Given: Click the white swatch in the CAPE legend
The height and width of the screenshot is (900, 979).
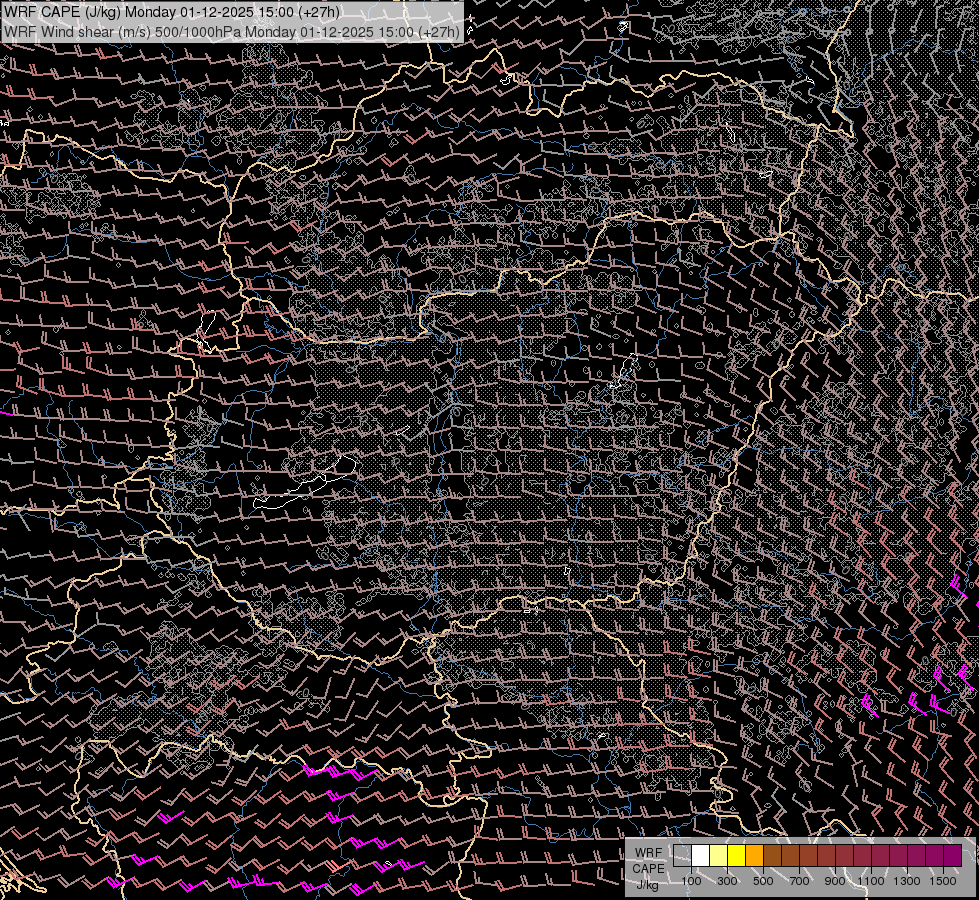Looking at the screenshot, I should [701, 855].
